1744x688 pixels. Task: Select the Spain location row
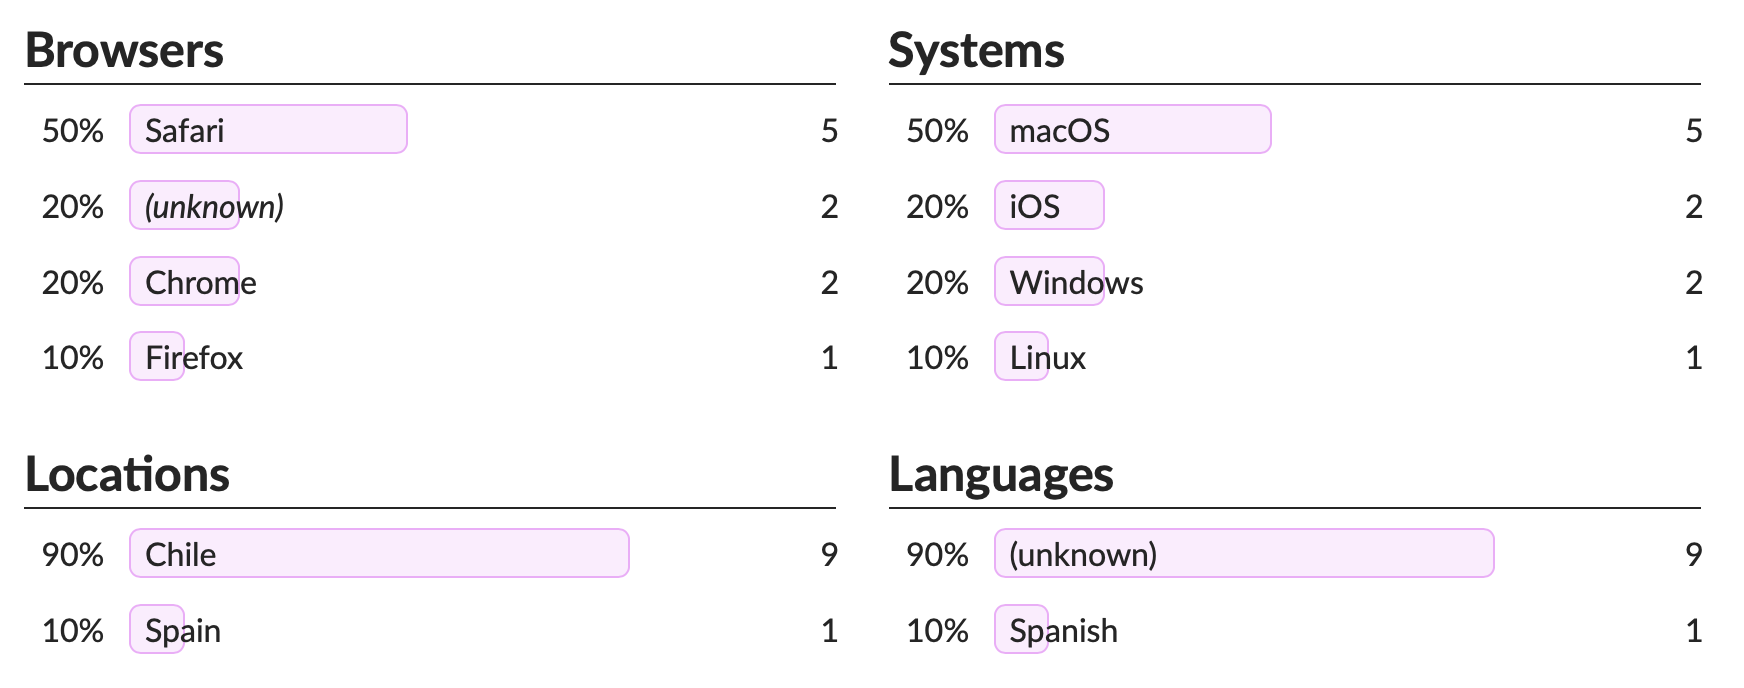[x=183, y=630]
